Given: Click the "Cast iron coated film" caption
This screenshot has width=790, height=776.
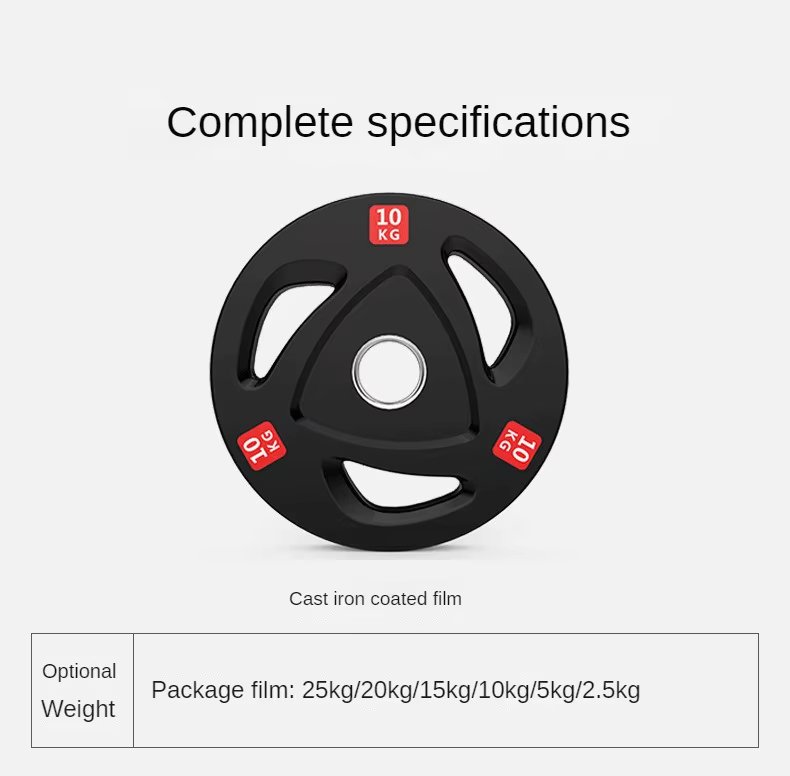Looking at the screenshot, I should tap(375, 599).
